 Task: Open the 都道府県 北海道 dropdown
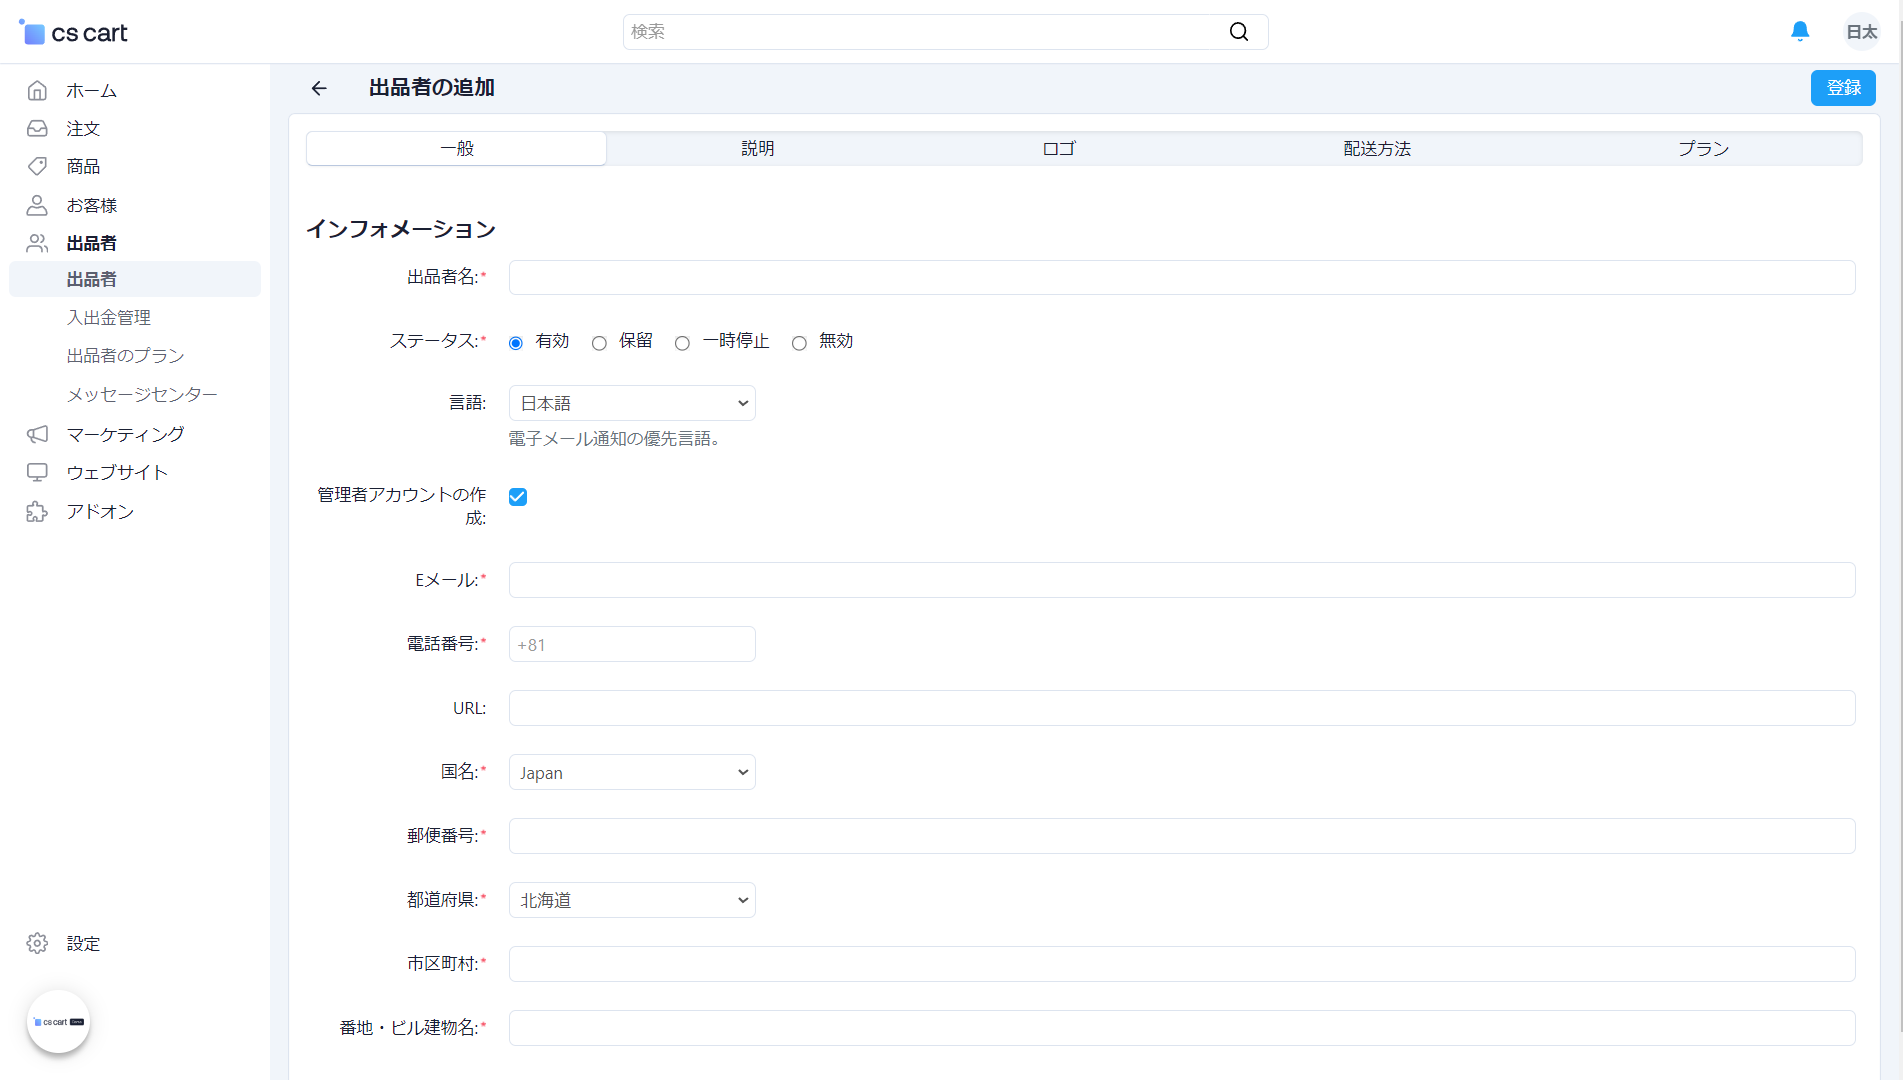(632, 900)
